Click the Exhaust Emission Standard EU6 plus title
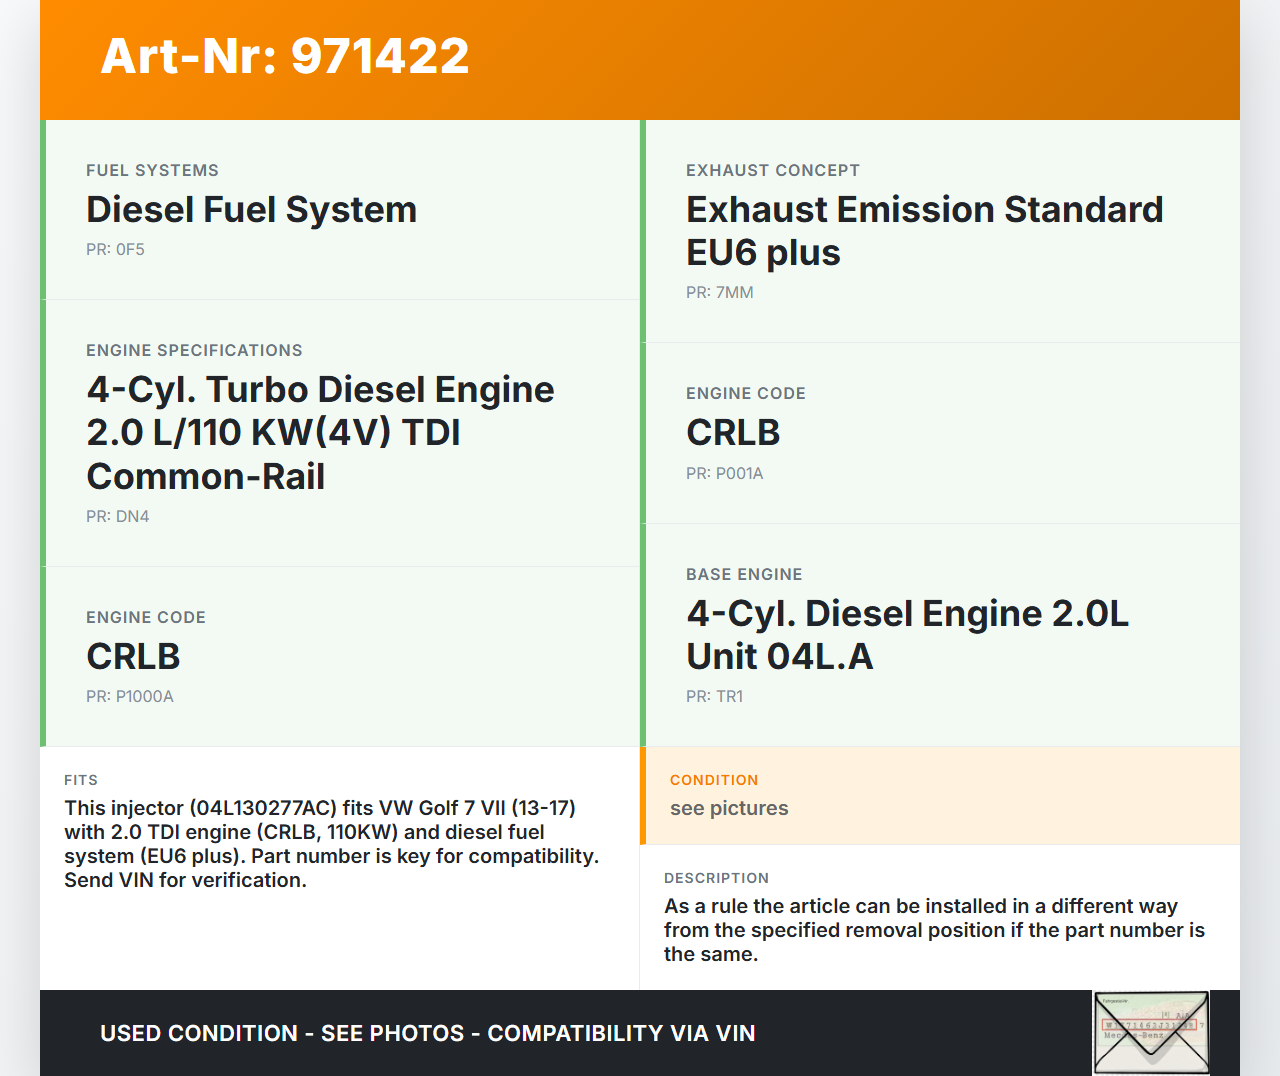This screenshot has height=1076, width=1280. [x=924, y=231]
